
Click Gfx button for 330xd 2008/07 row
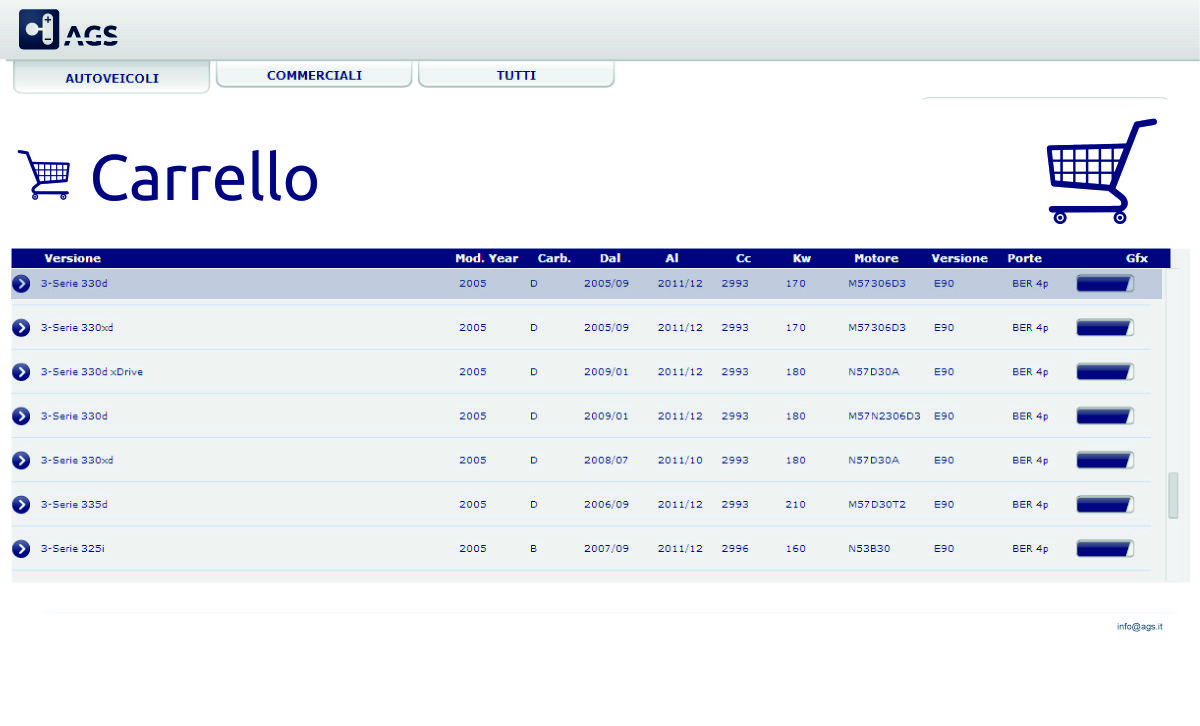point(1105,460)
